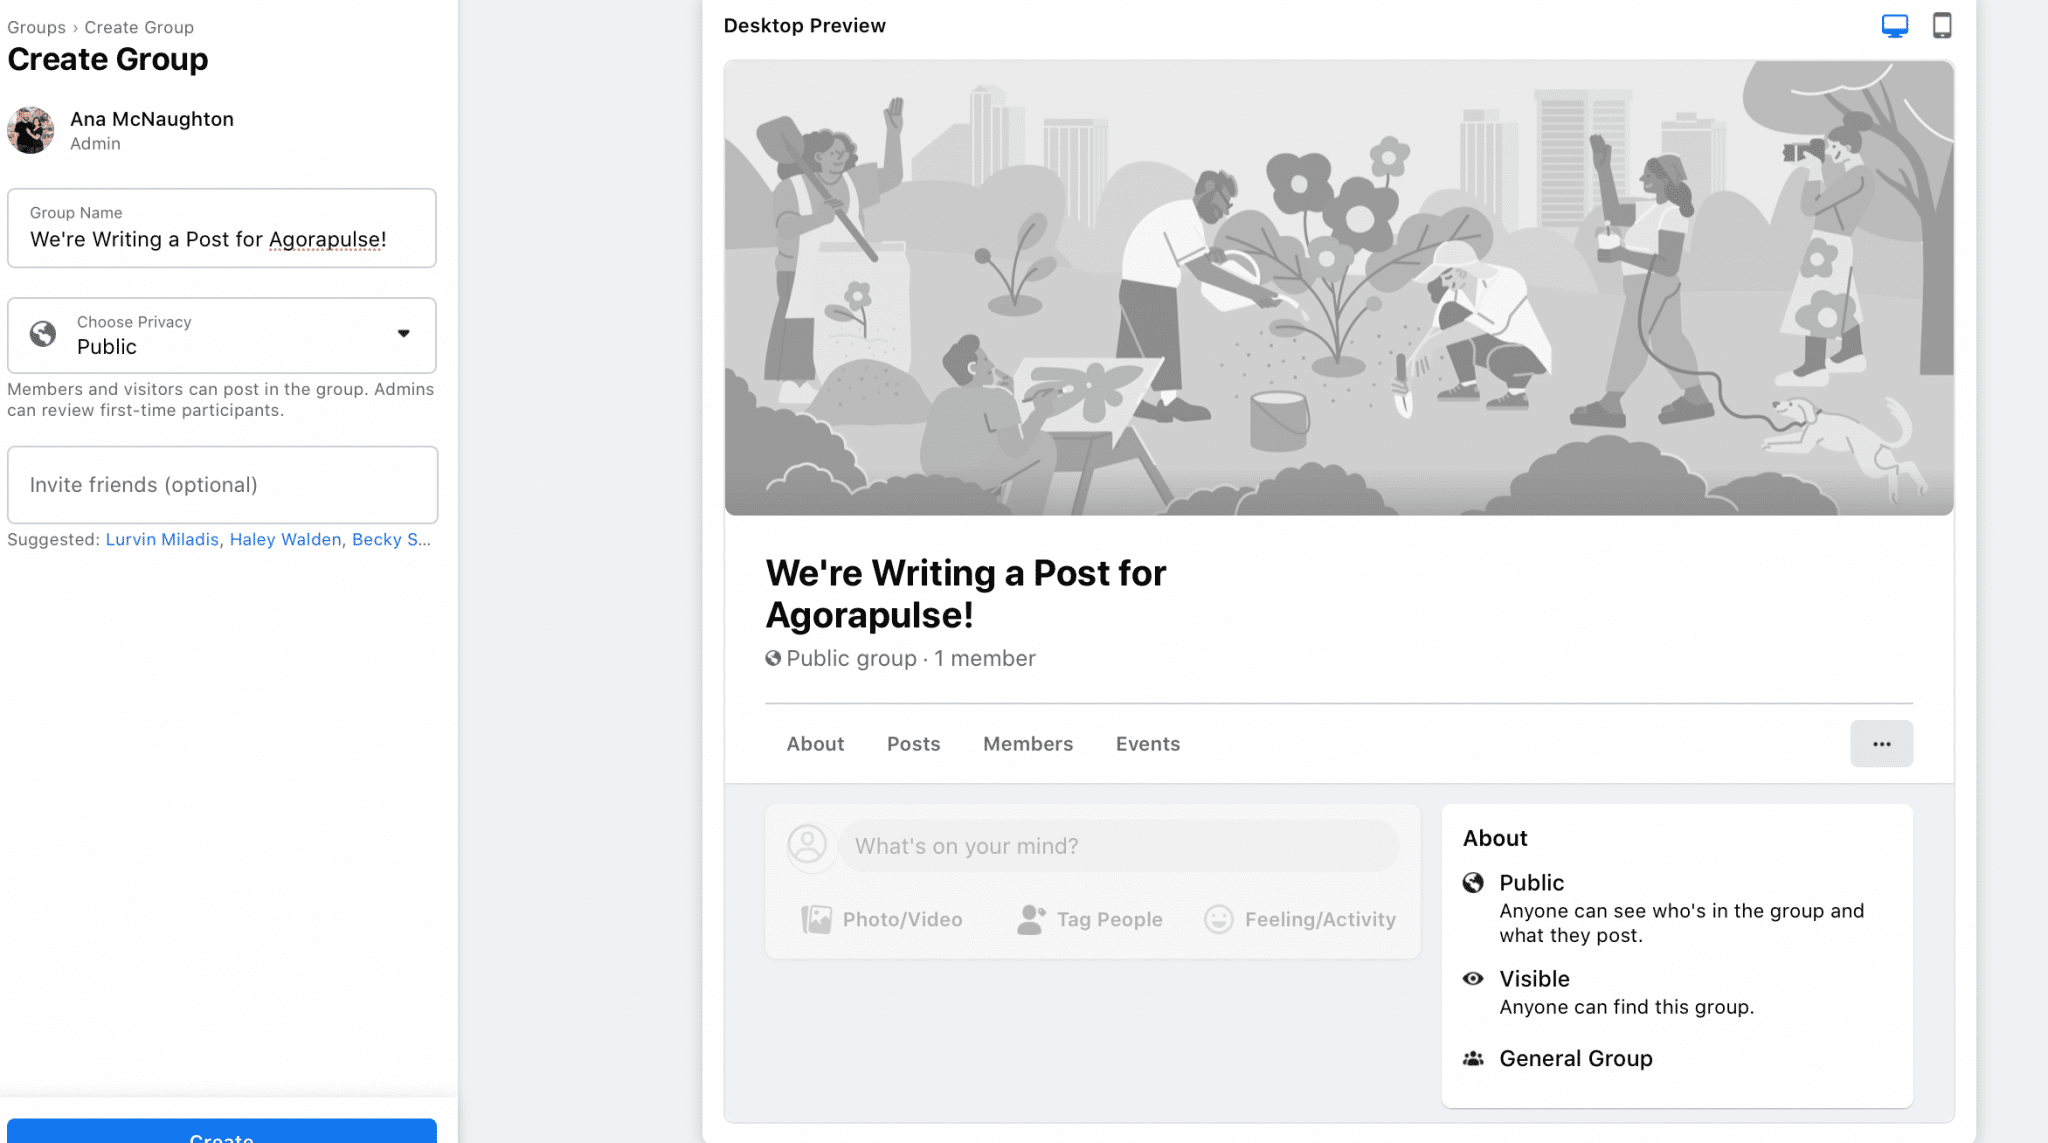Click the Tag People icon
This screenshot has width=2048, height=1143.
(x=1031, y=919)
